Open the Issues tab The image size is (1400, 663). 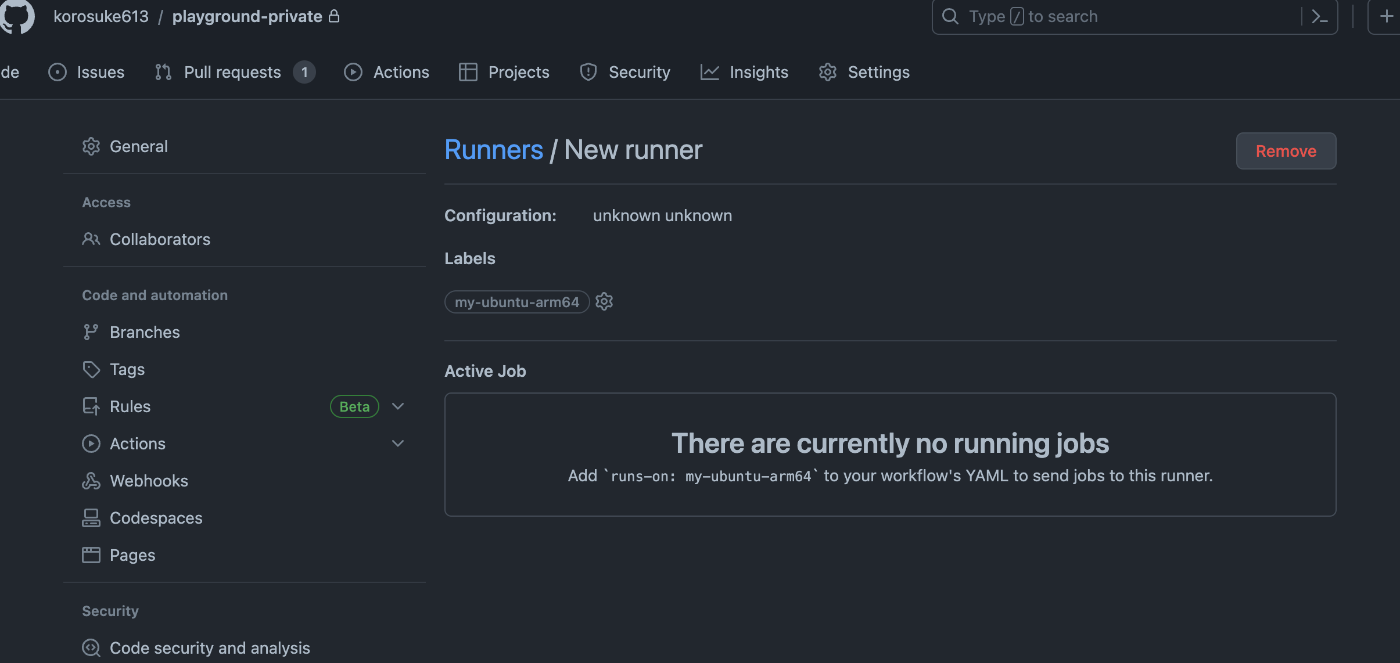[87, 72]
